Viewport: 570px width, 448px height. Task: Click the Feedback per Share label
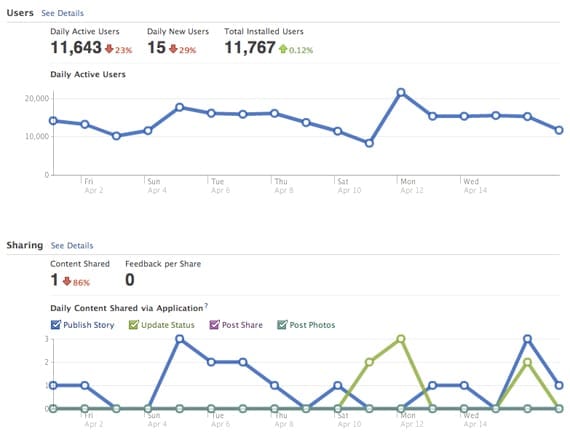point(163,264)
